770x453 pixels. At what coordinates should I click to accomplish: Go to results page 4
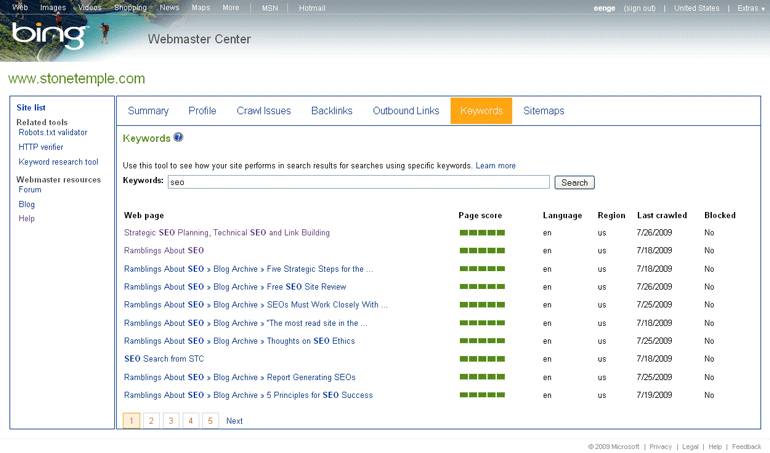[x=191, y=421]
